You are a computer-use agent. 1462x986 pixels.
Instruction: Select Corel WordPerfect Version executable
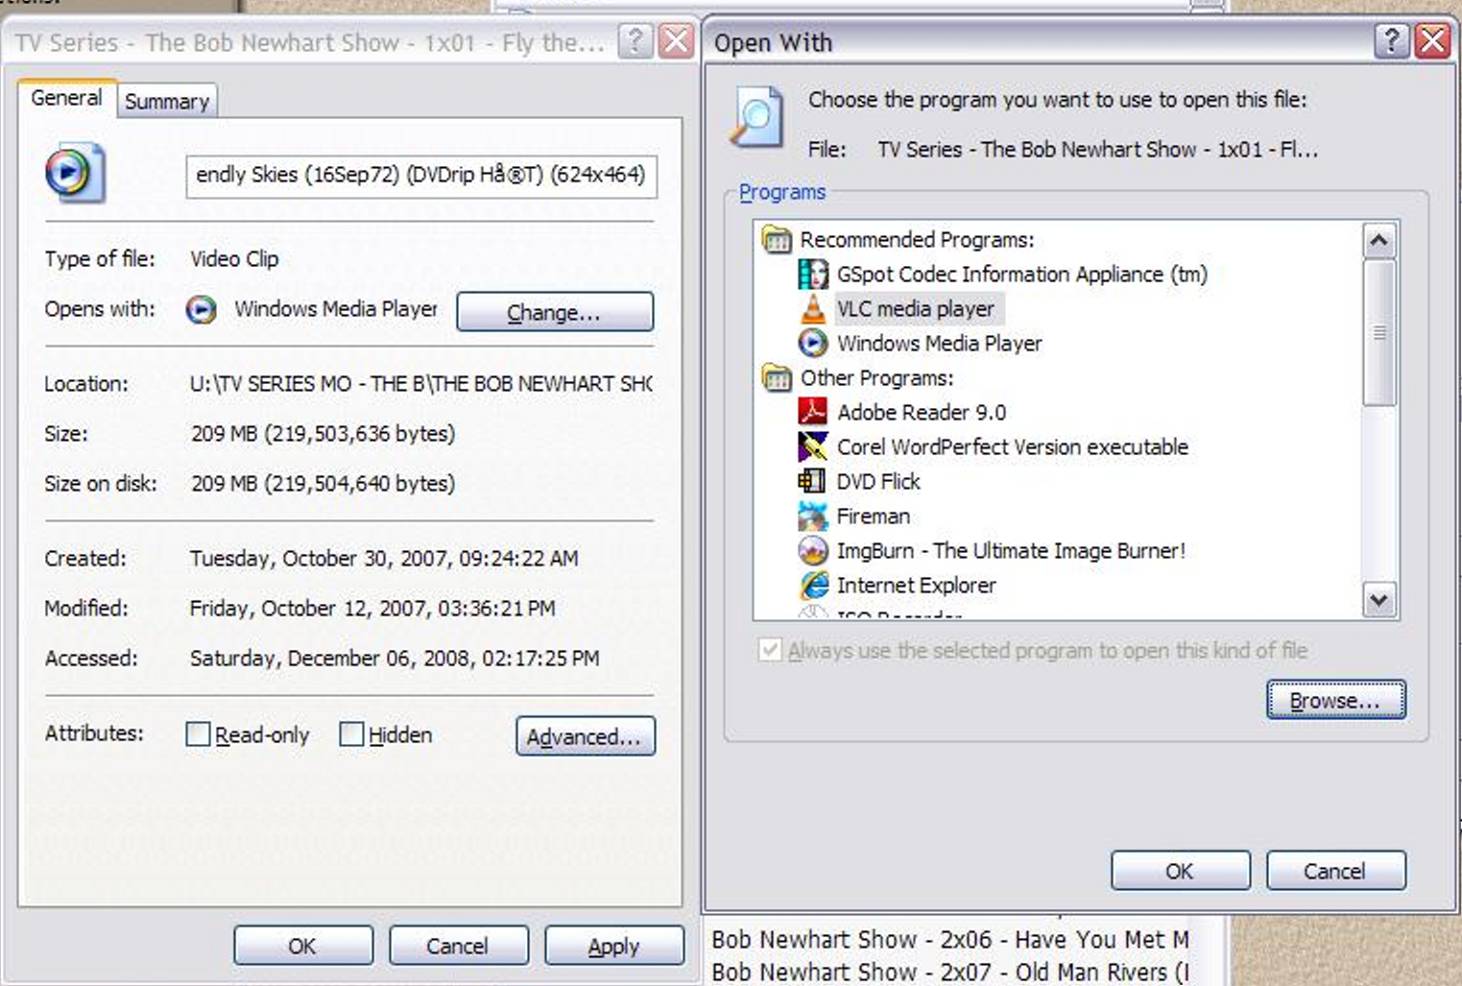click(x=1012, y=447)
